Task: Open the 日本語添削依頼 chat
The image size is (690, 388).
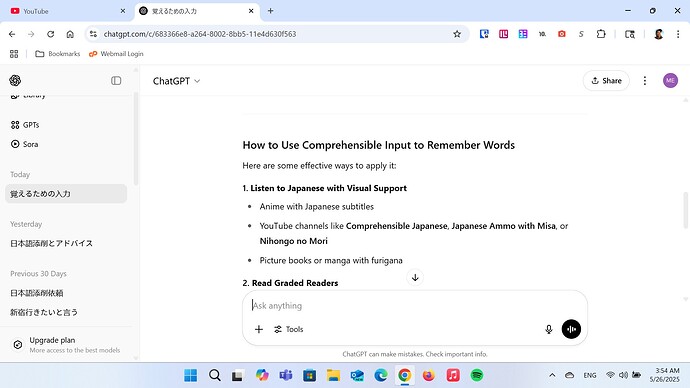Action: [37, 293]
